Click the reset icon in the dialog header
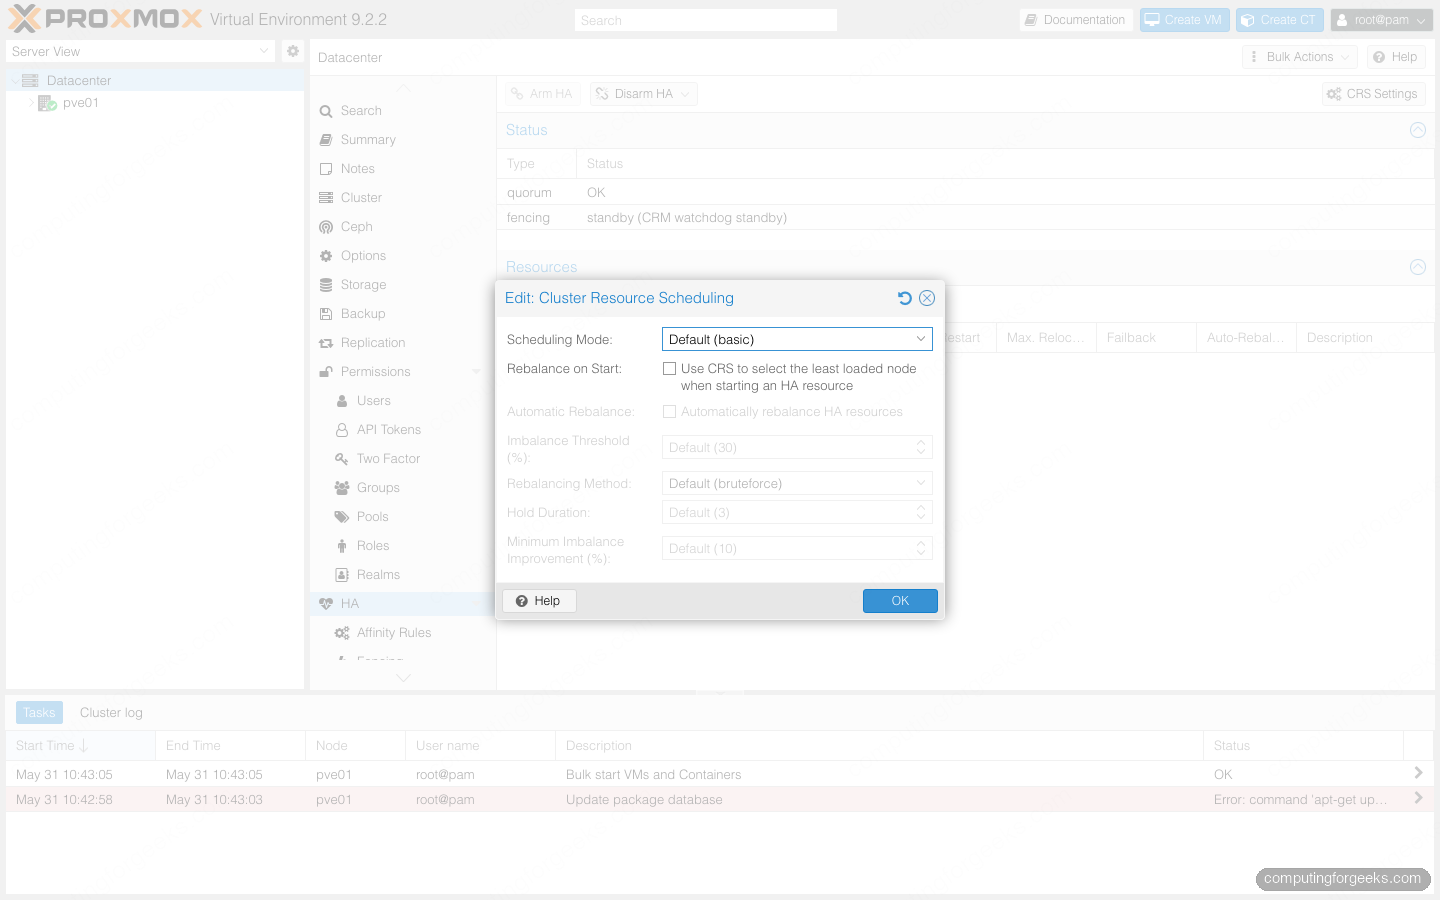This screenshot has height=900, width=1440. (x=904, y=298)
